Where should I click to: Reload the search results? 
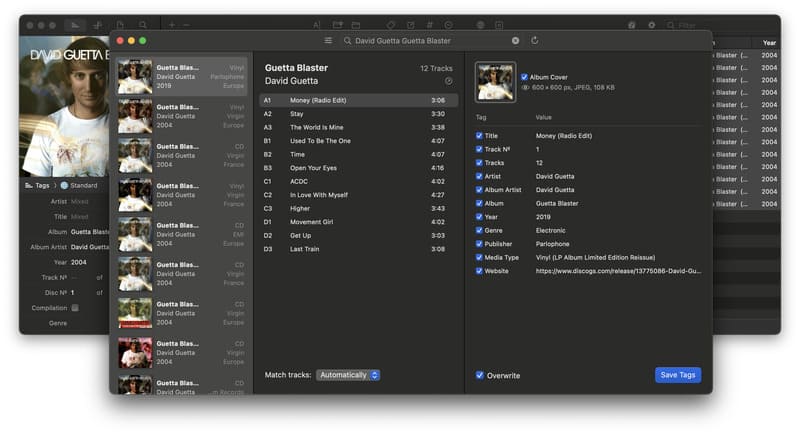coord(534,40)
